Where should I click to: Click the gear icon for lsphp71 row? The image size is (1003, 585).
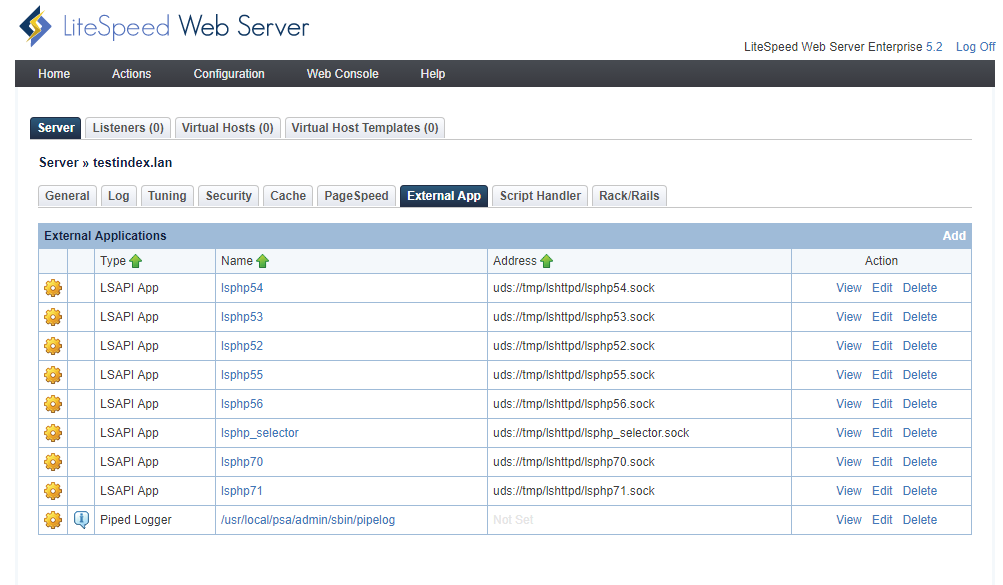click(53, 491)
